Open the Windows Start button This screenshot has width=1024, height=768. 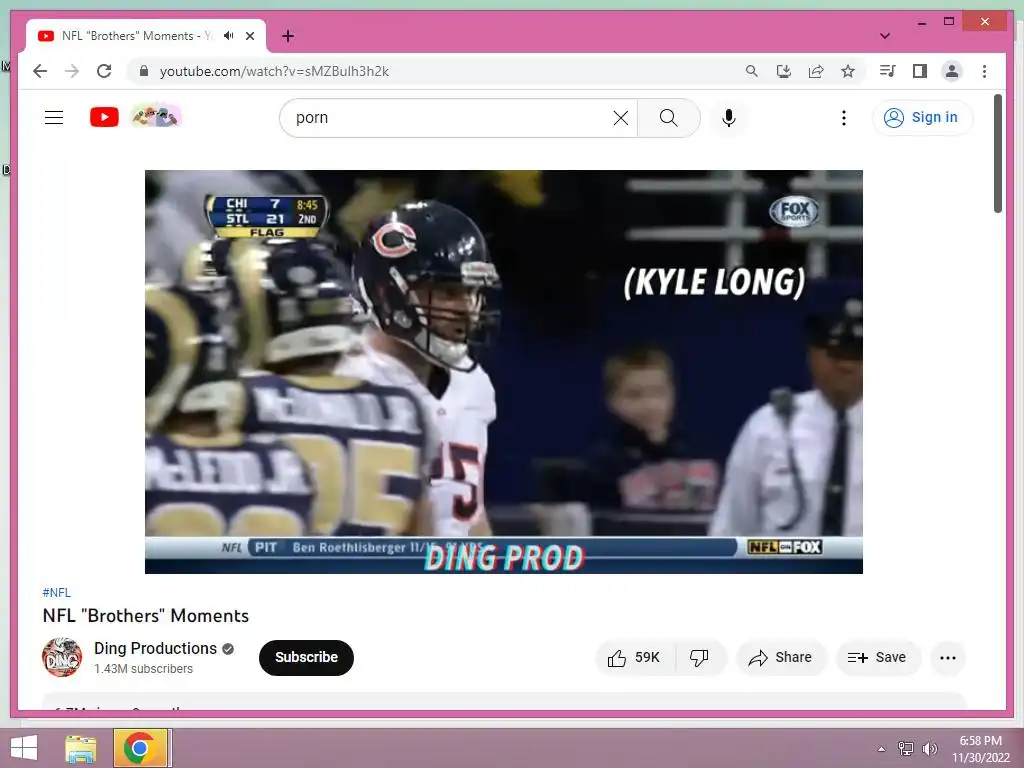[x=24, y=748]
